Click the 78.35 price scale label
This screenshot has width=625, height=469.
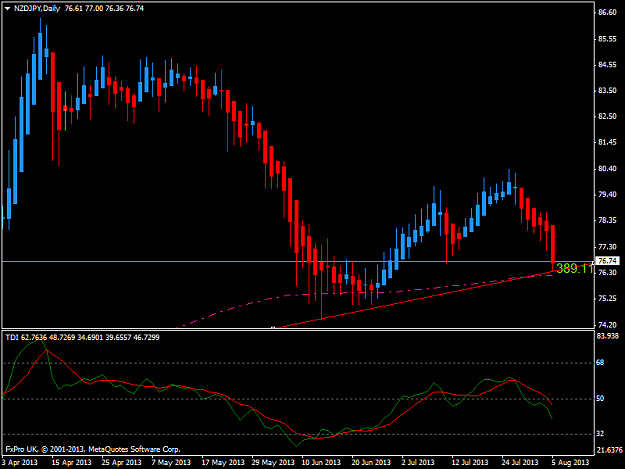tap(607, 220)
